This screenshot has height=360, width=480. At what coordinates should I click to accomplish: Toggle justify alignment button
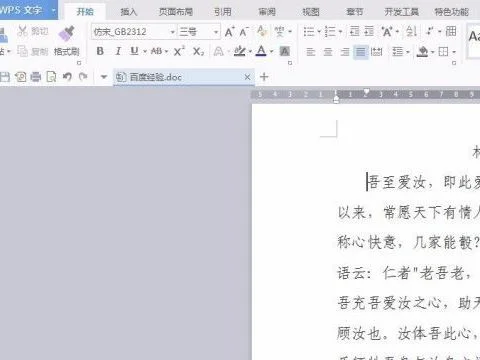[361, 52]
